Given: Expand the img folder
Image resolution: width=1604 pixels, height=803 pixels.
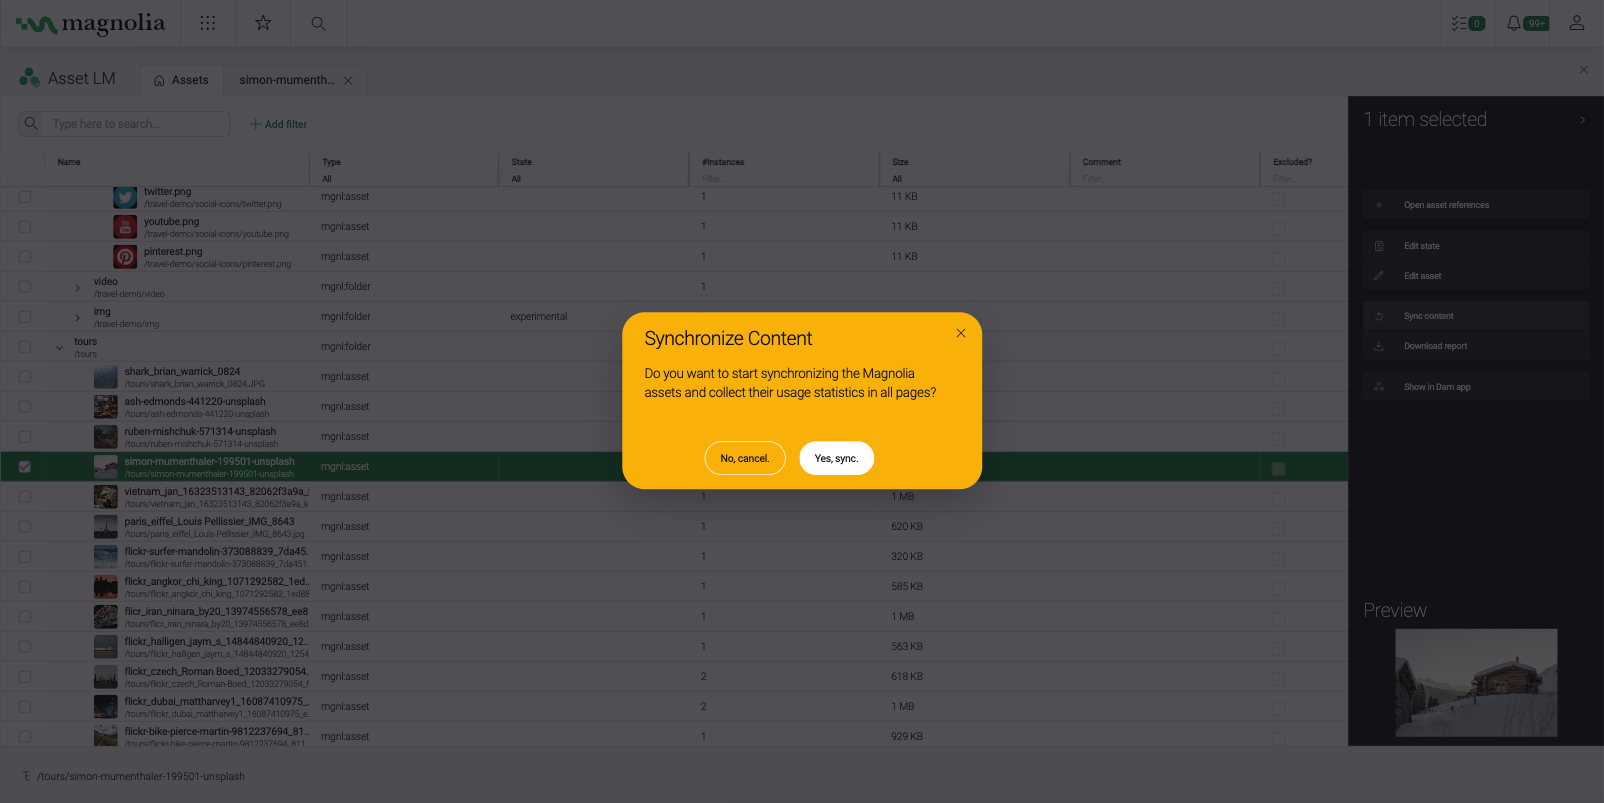Looking at the screenshot, I should point(78,318).
